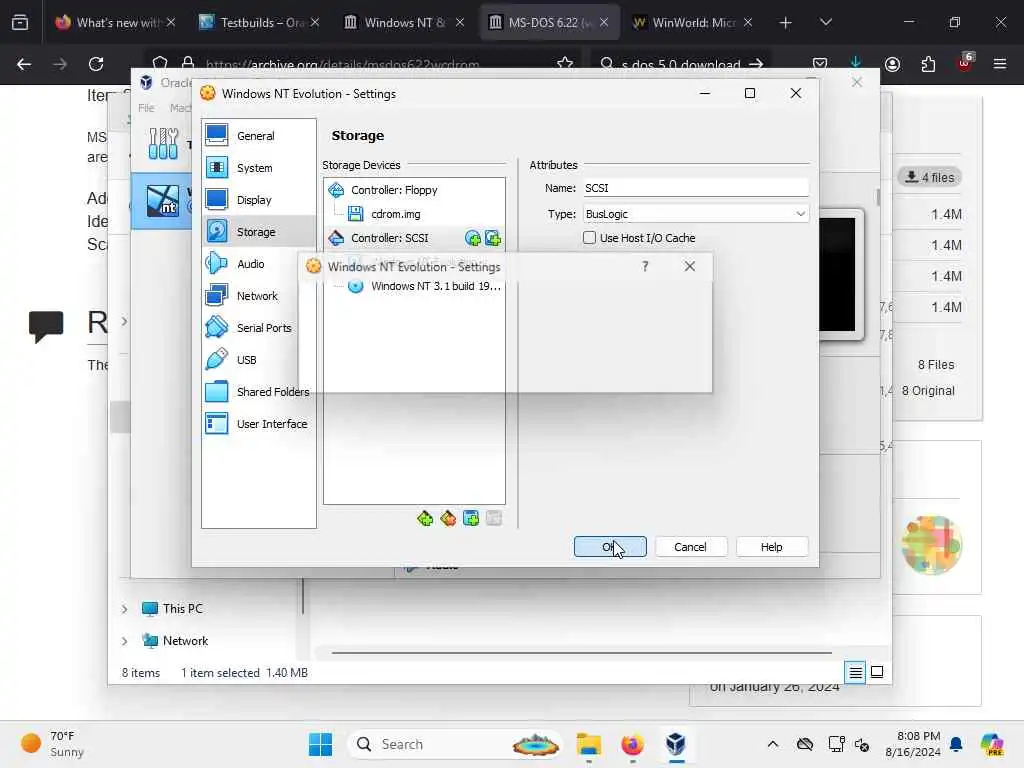1024x768 pixels.
Task: Open the General settings category
Action: (259, 136)
